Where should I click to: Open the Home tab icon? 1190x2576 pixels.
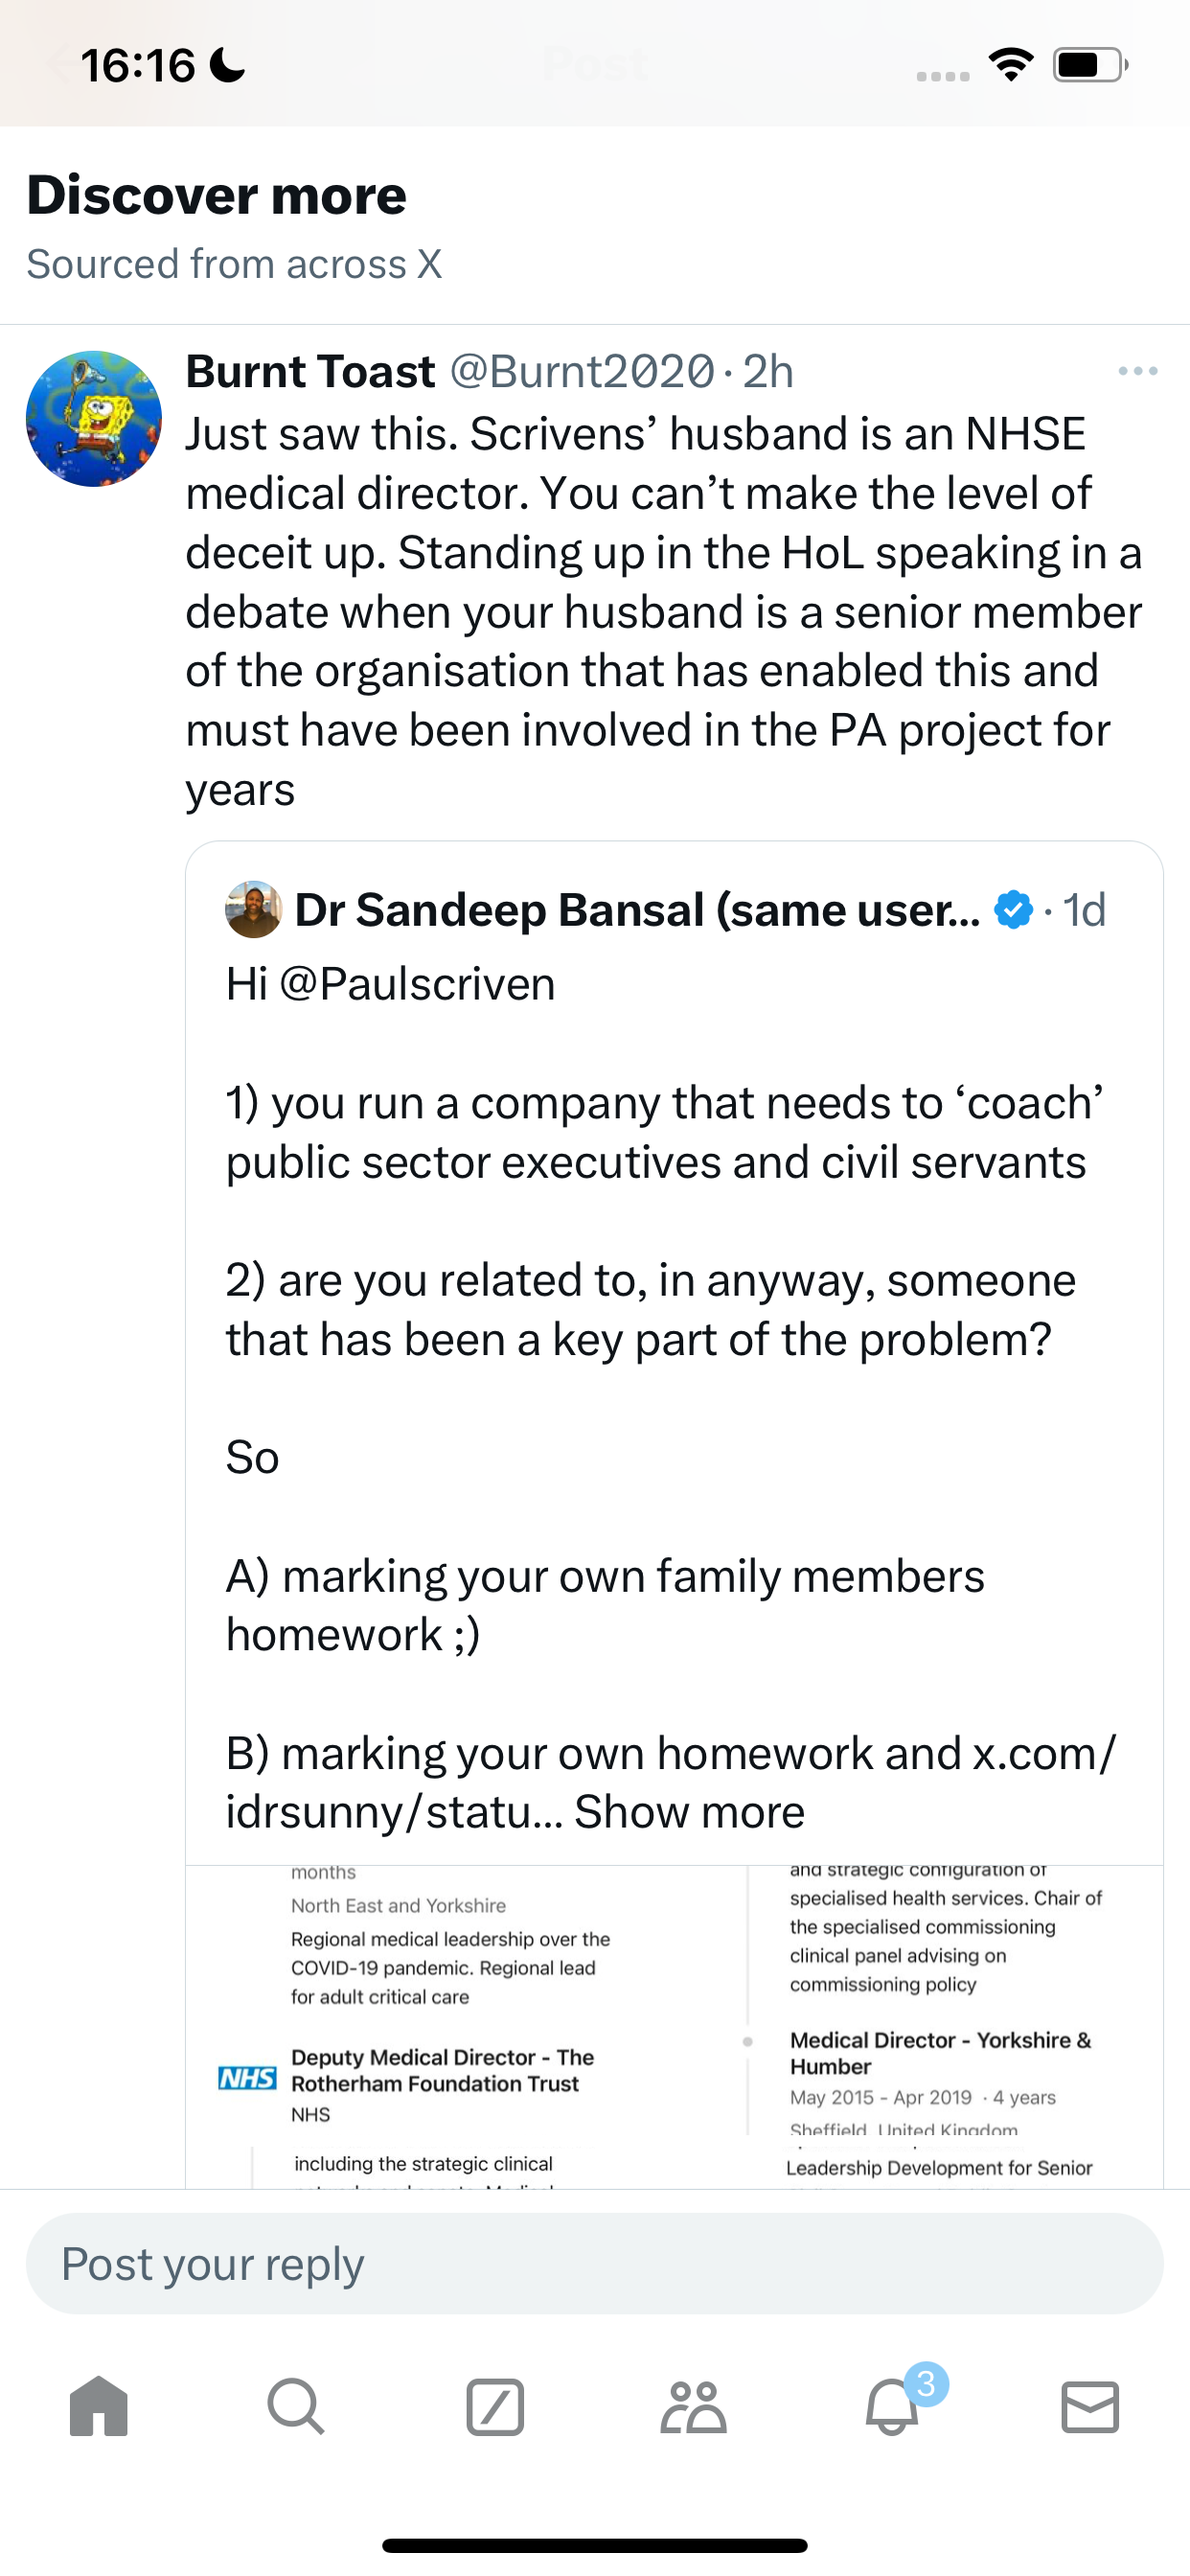99,2406
